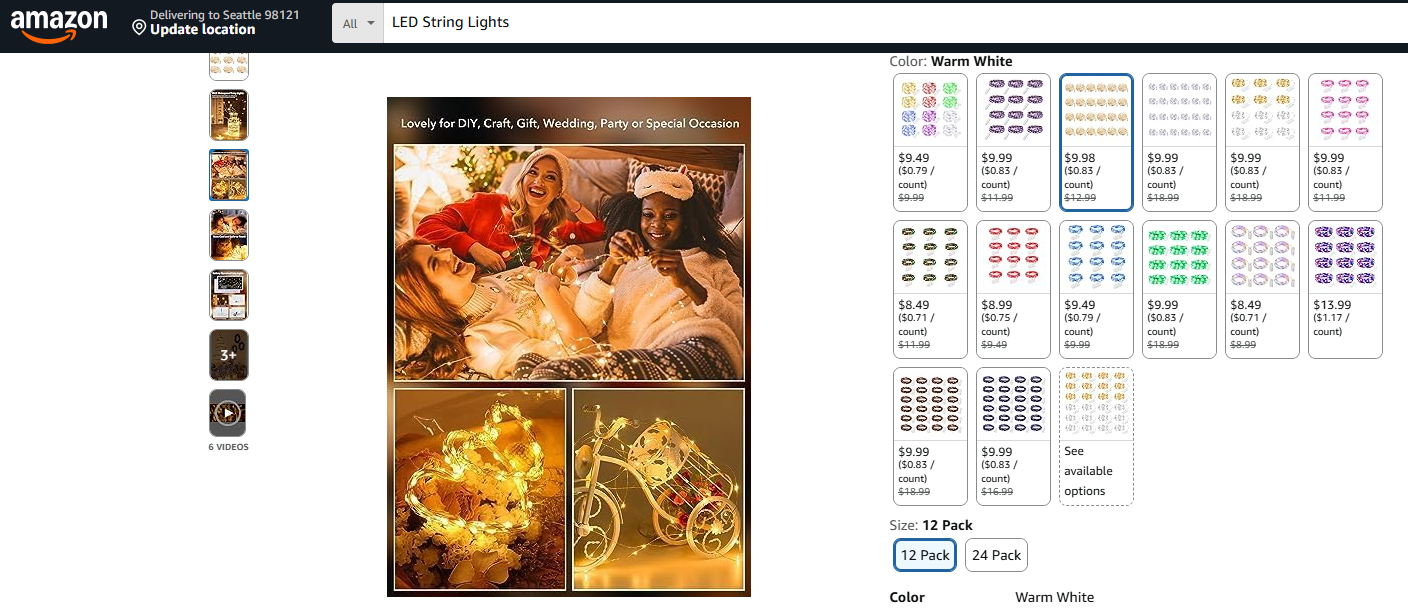Pick the green lights swatch

1179,289
